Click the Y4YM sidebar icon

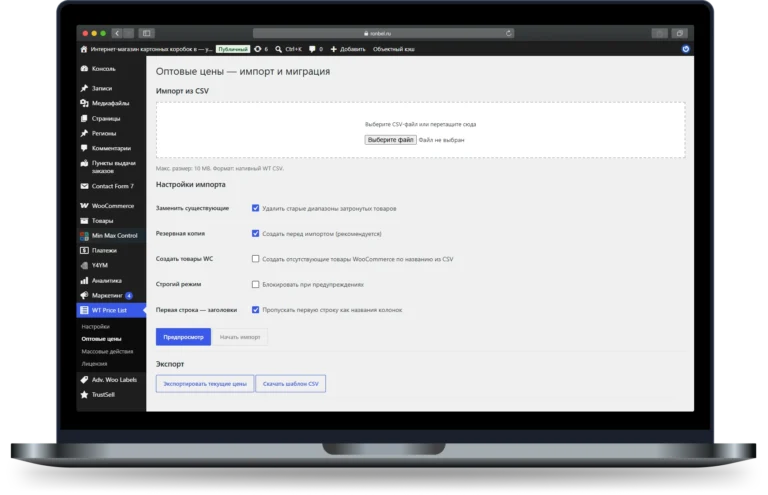point(84,265)
